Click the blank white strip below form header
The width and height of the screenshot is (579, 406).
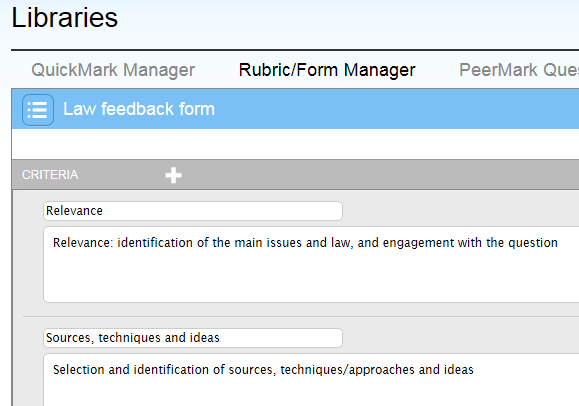click(x=295, y=144)
